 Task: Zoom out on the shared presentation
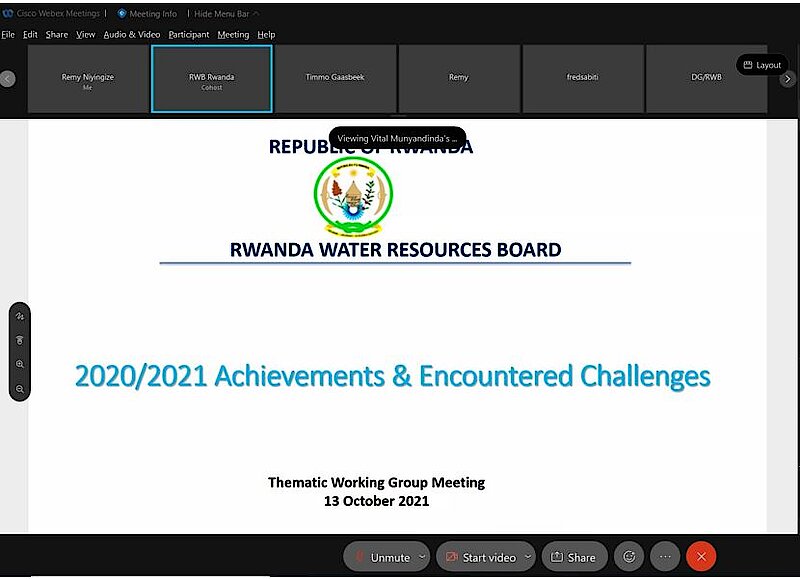20,389
